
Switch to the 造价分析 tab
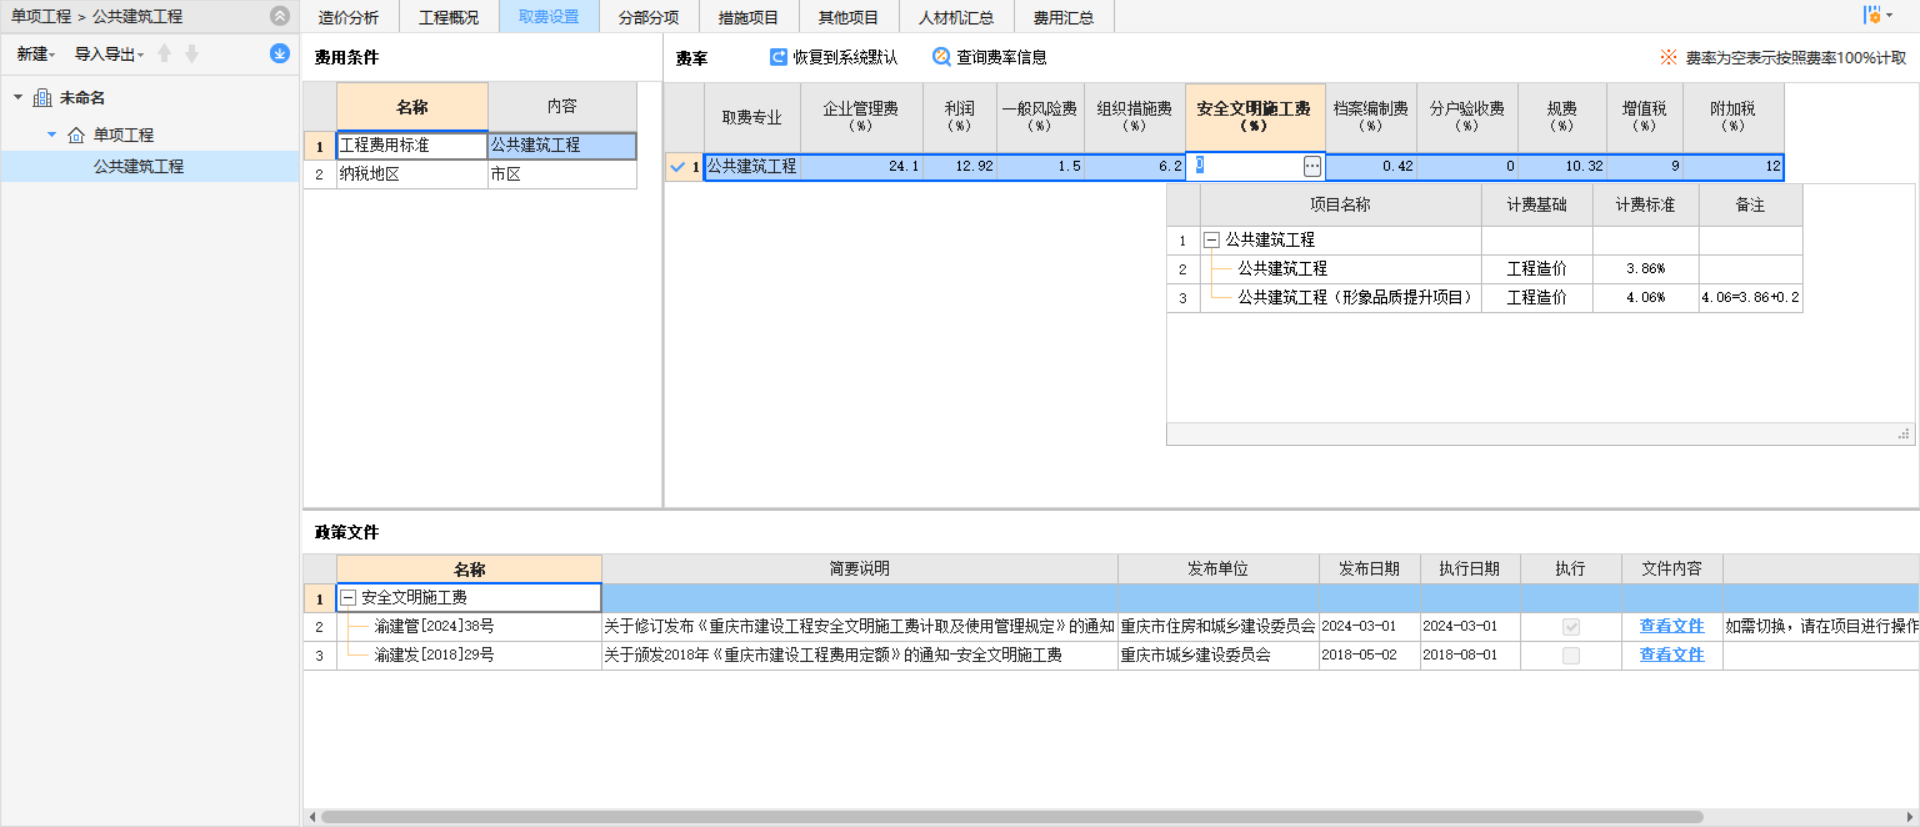(348, 17)
